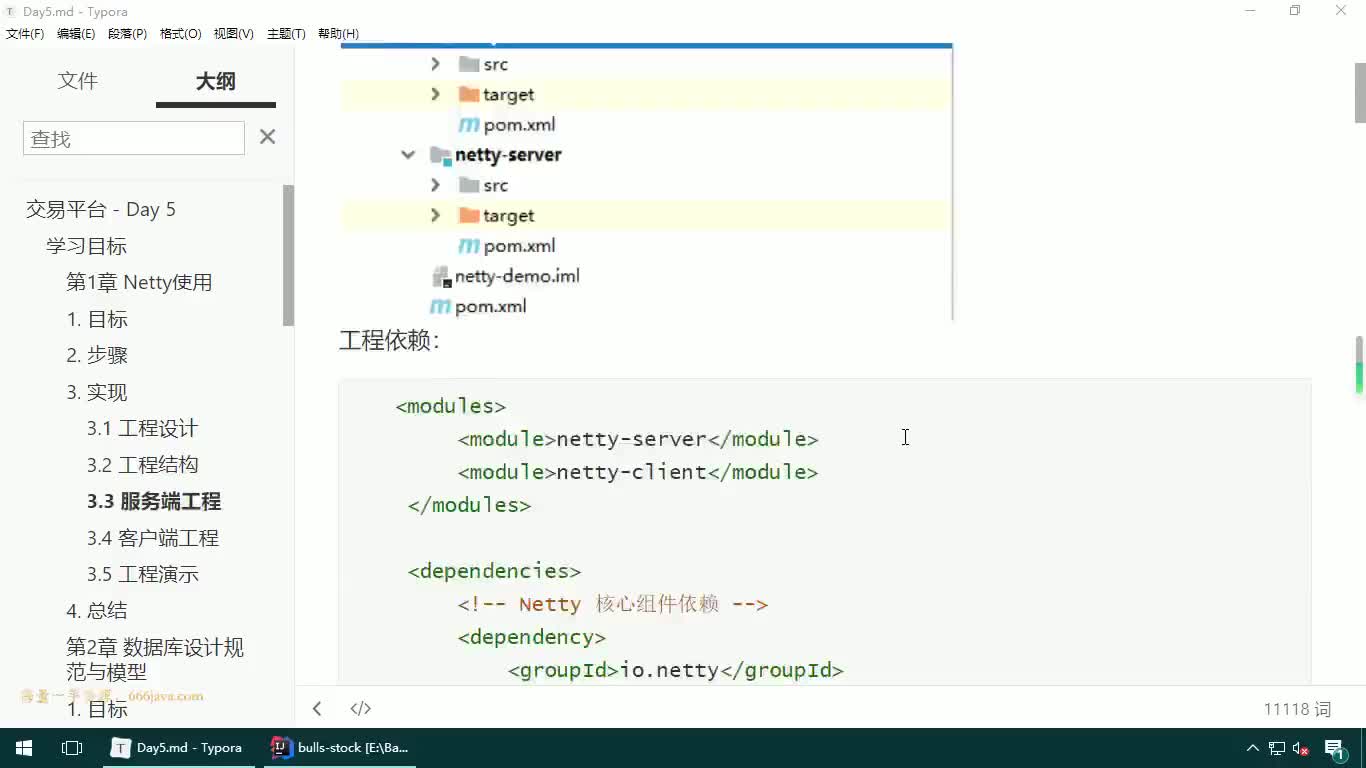The width and height of the screenshot is (1366, 768).
Task: Click the document vertical scrollbar thumb
Action: coord(1360,92)
